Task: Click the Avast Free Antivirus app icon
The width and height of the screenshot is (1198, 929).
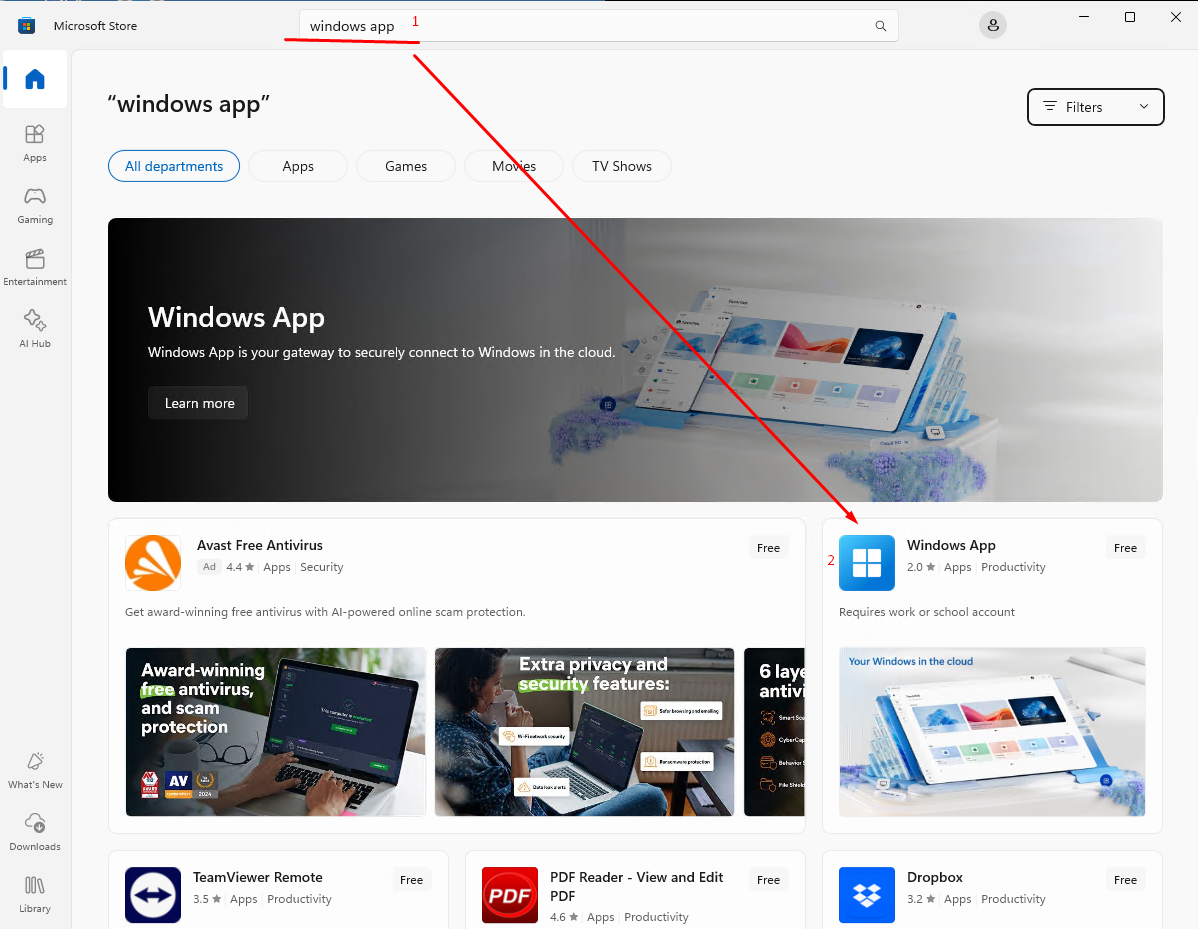Action: [153, 563]
